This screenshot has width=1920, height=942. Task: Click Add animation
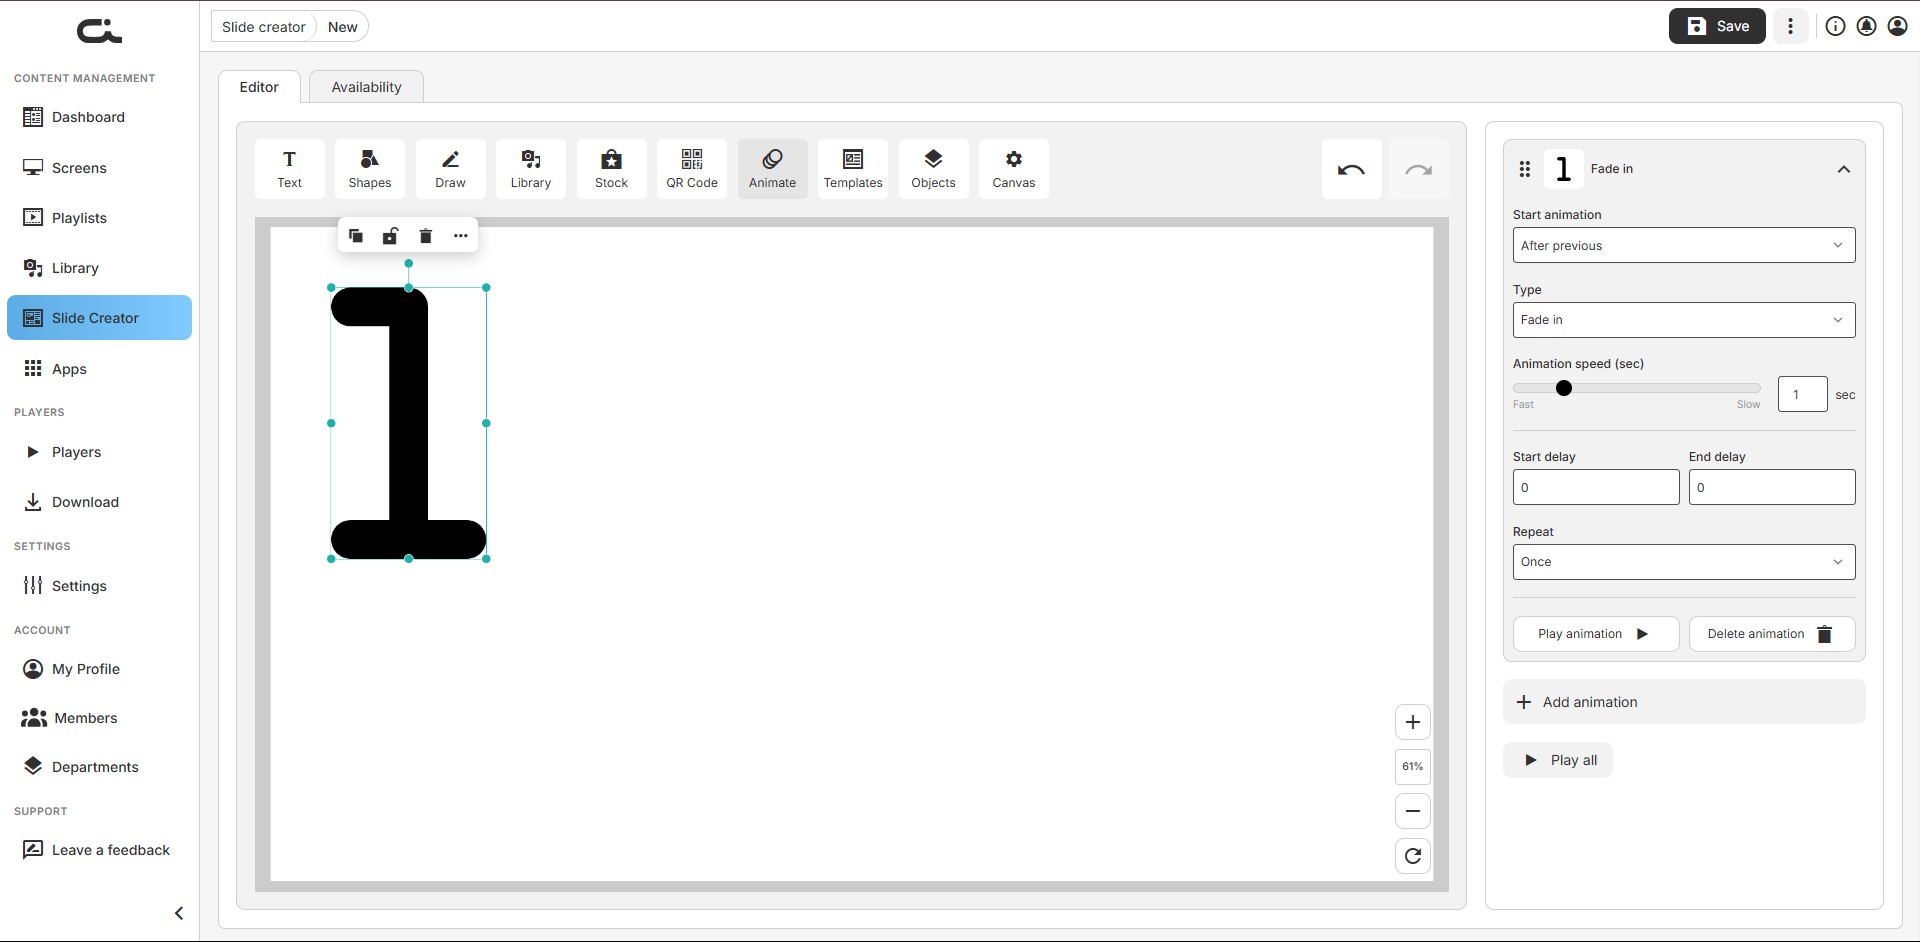[x=1684, y=702]
